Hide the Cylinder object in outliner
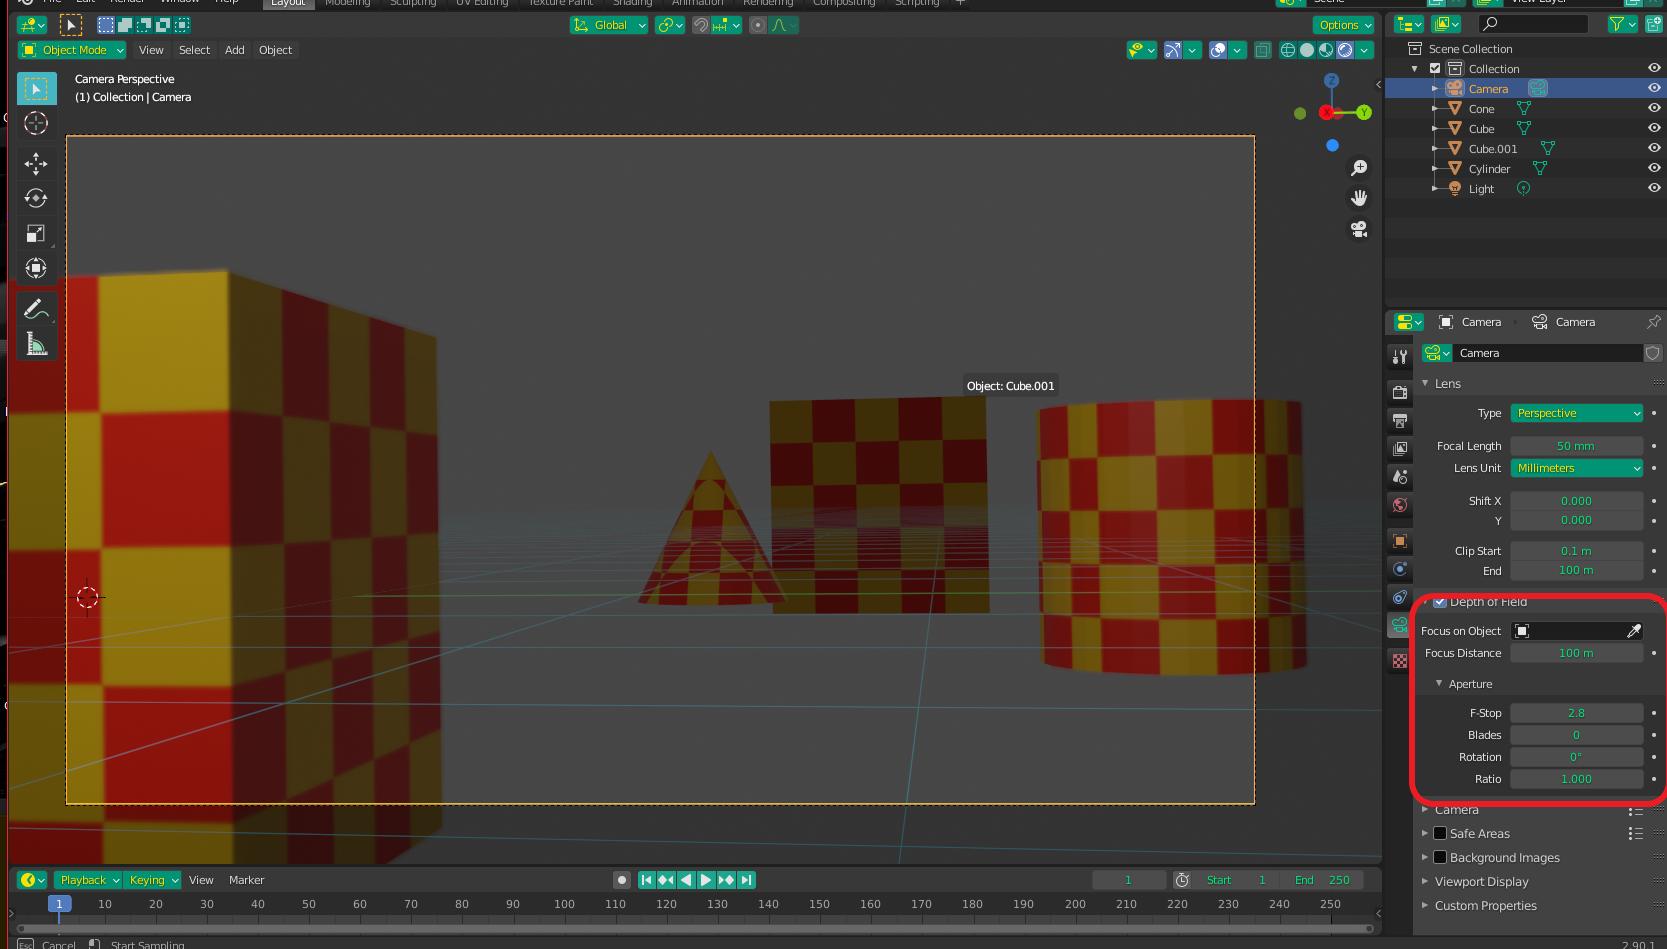This screenshot has height=949, width=1667. pyautogui.click(x=1654, y=168)
